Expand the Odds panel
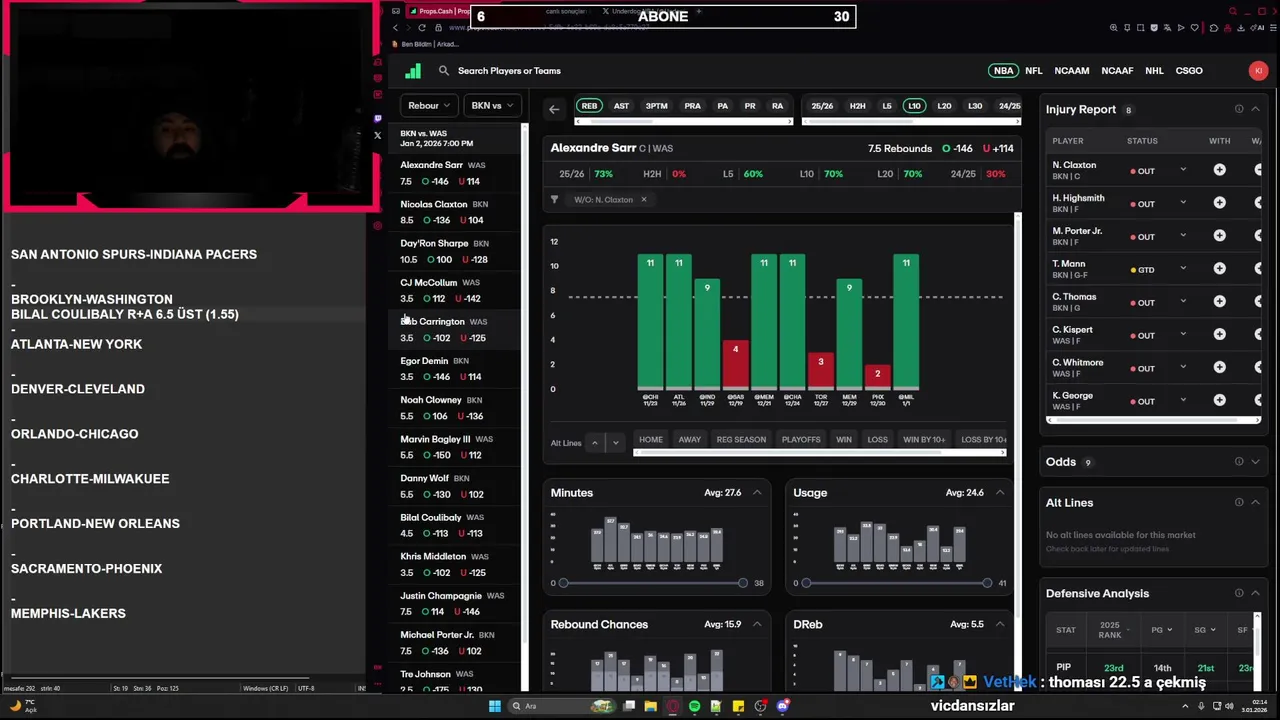 [1256, 461]
